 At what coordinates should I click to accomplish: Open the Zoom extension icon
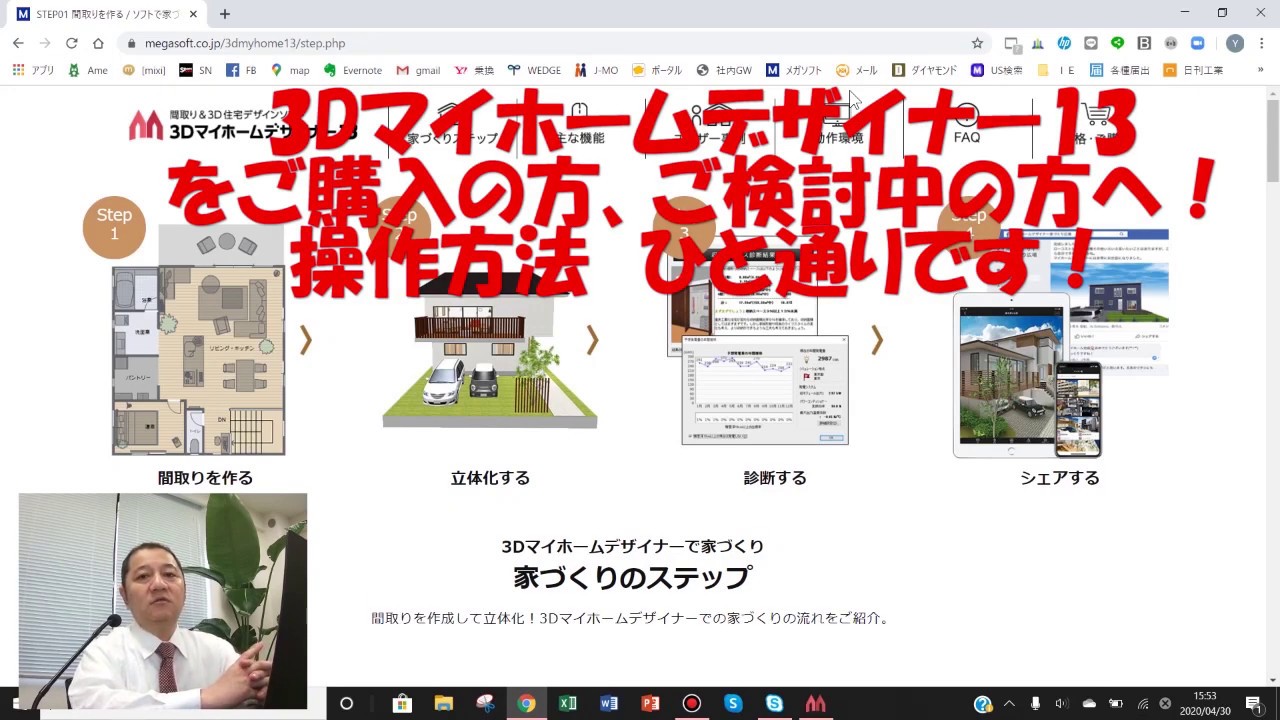pos(1197,43)
